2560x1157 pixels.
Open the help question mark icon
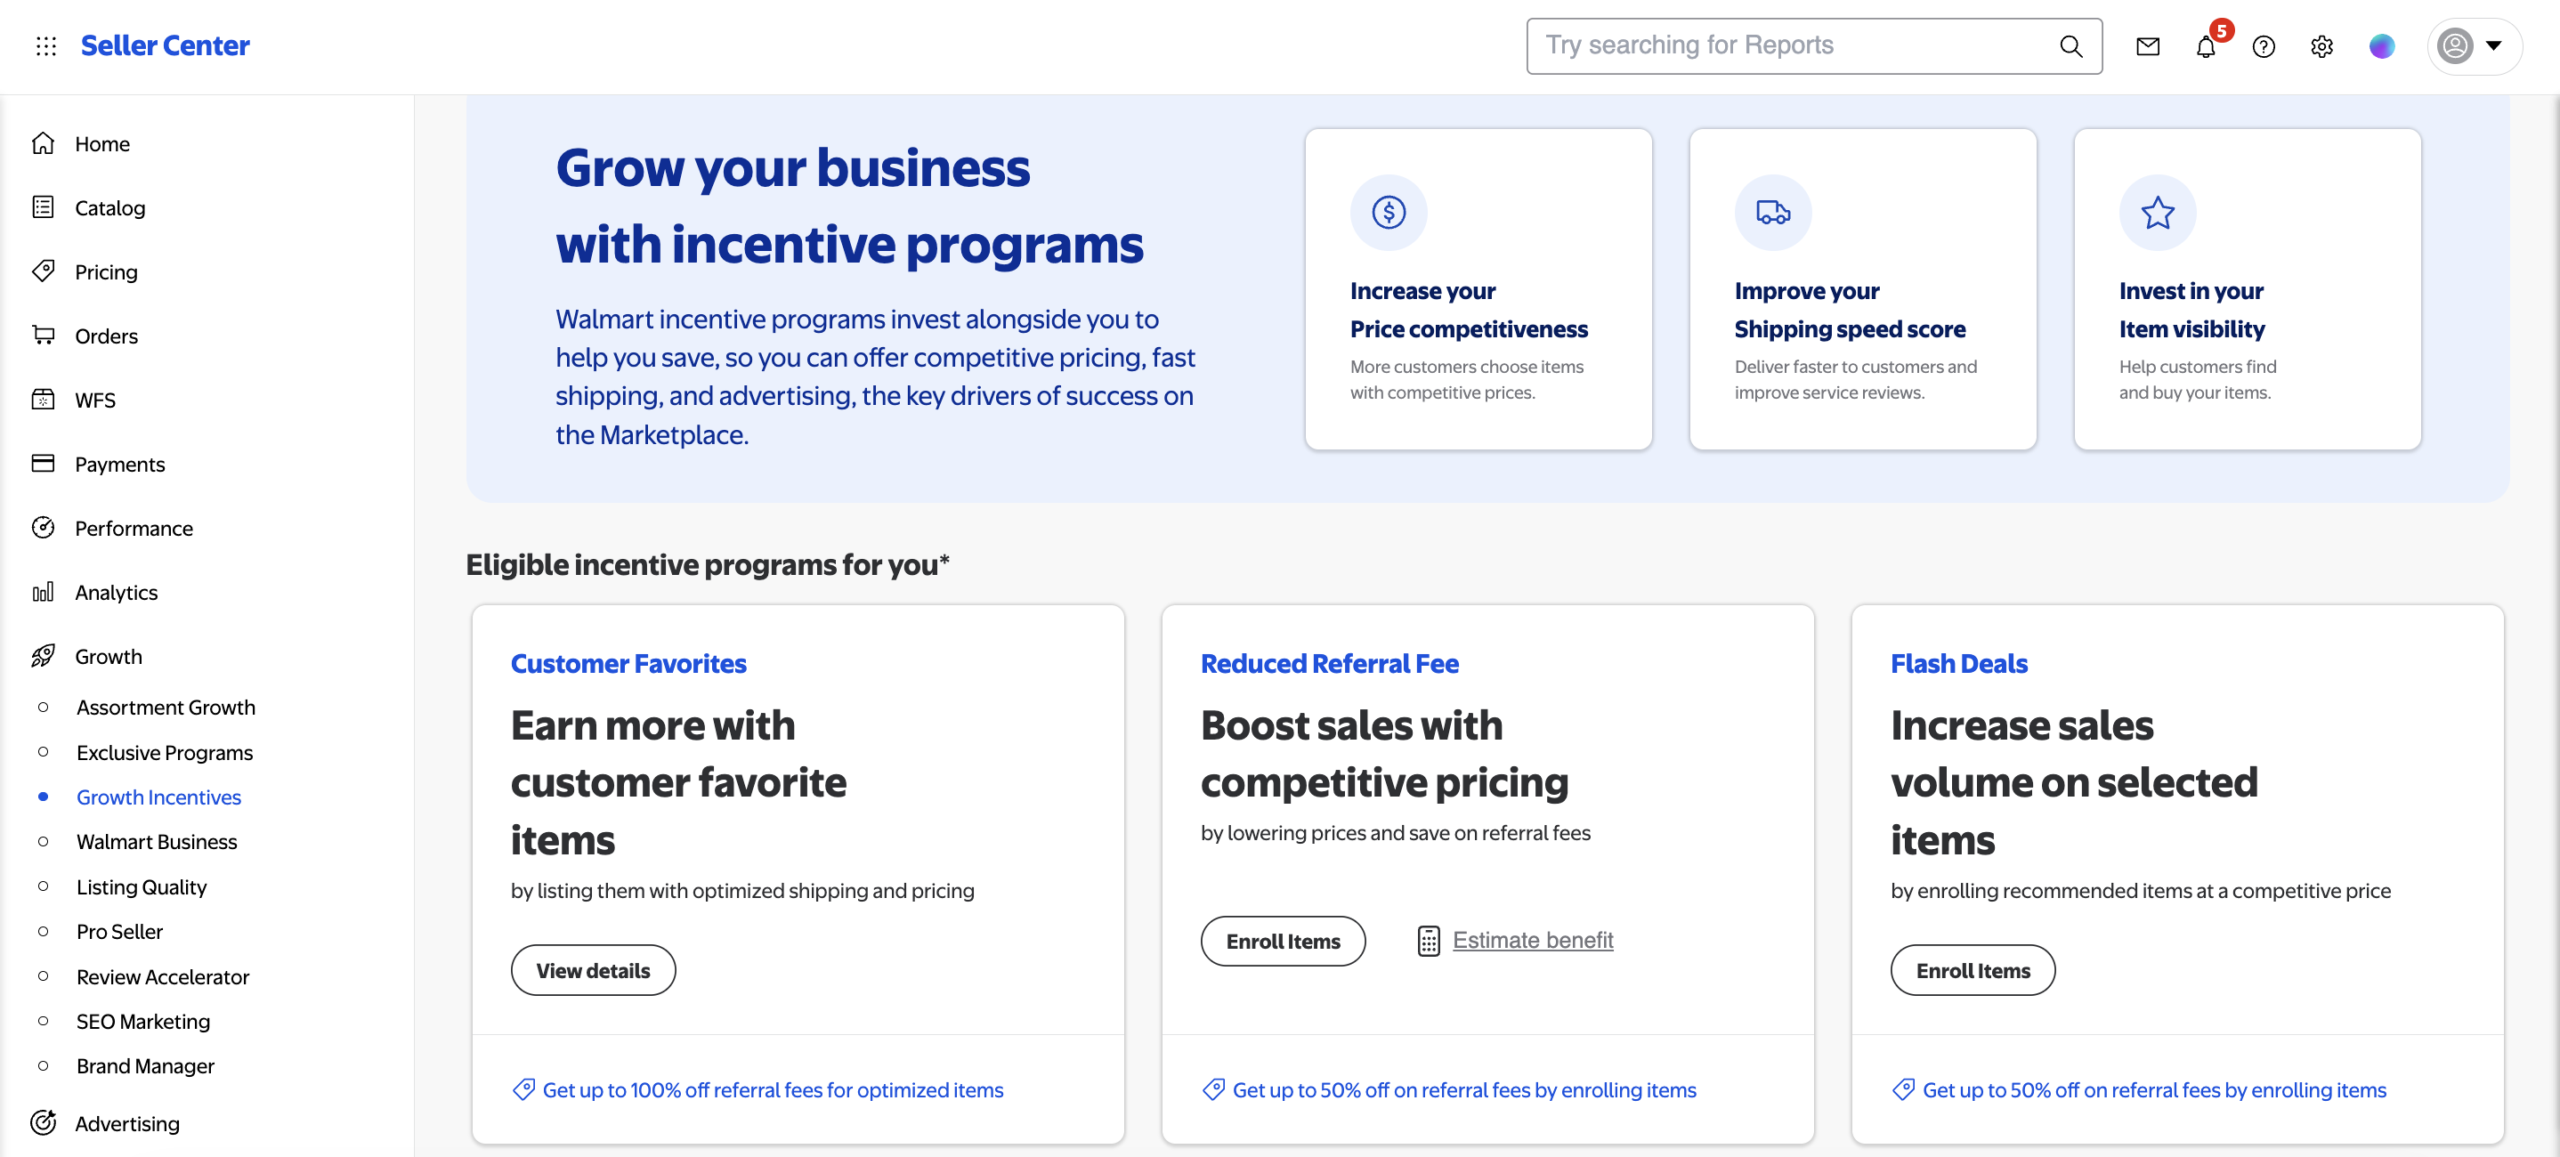click(x=2264, y=46)
